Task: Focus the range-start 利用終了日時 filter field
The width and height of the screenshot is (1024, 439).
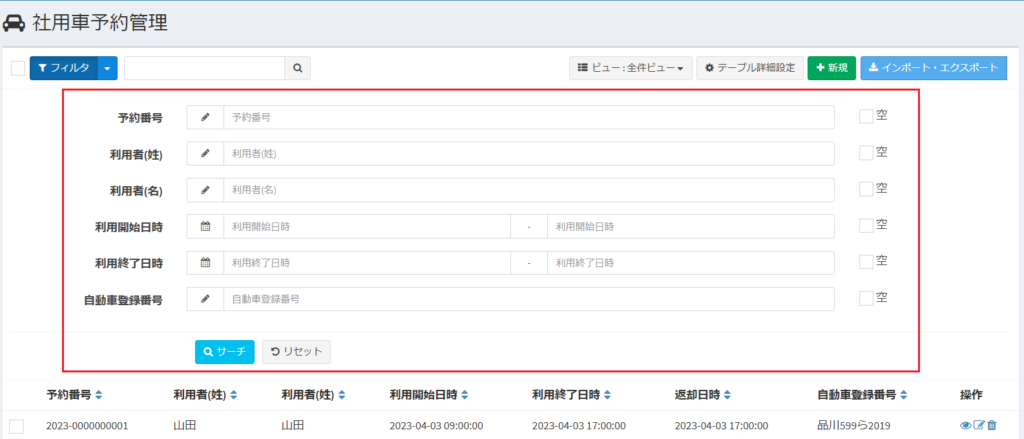Action: 367,263
